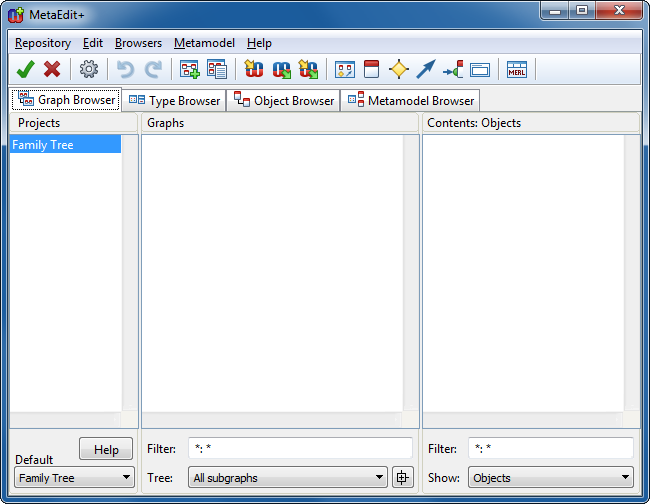Open the Tree 'All subgraphs' dropdown
The image size is (650, 504).
pyautogui.click(x=287, y=478)
